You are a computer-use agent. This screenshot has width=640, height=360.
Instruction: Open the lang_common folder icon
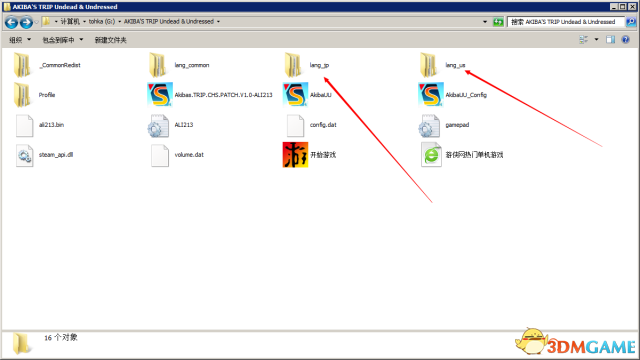click(x=158, y=65)
